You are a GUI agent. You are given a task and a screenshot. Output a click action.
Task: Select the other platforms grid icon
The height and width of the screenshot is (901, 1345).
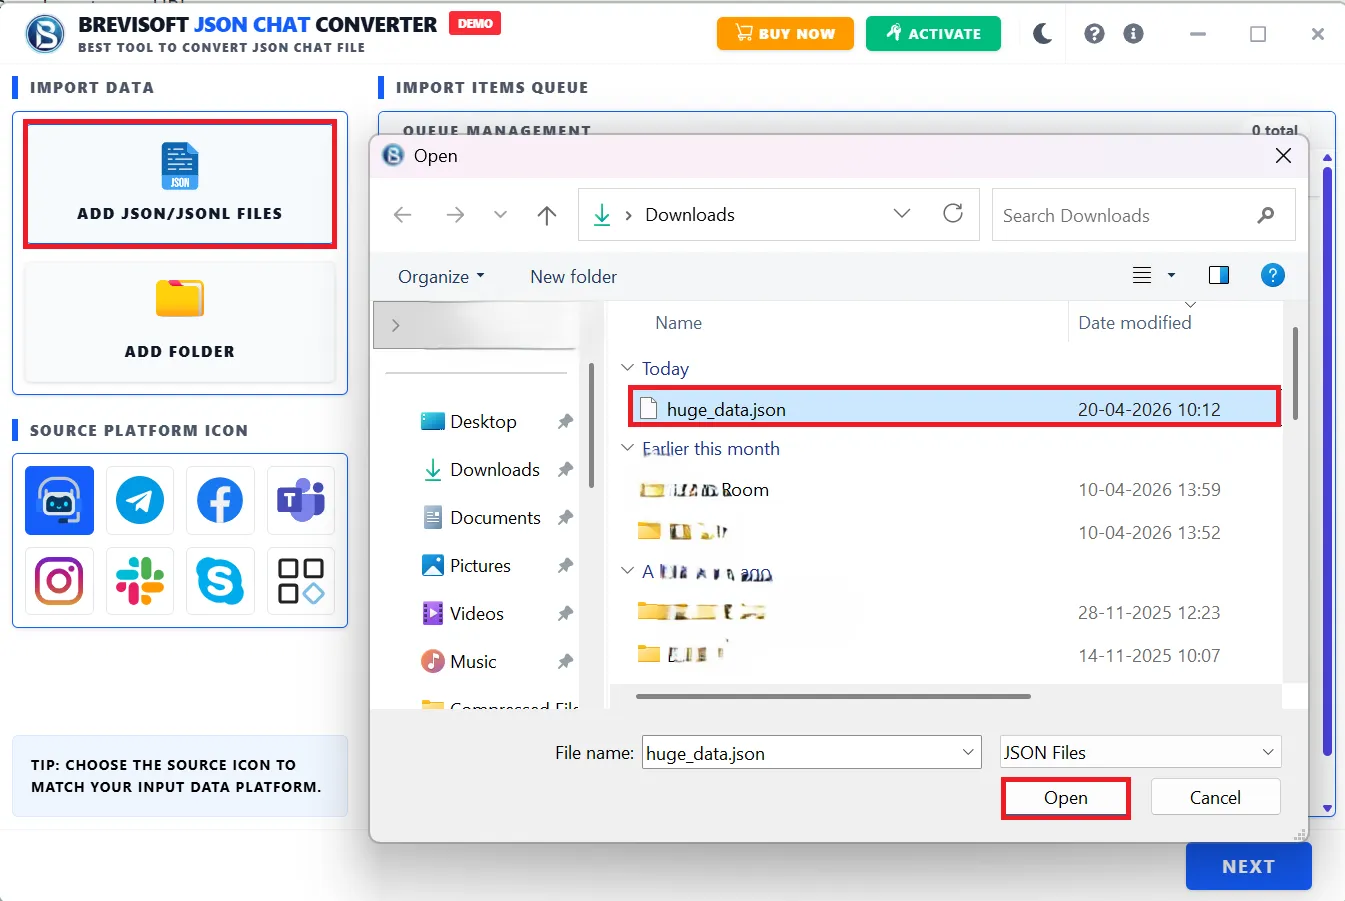click(x=301, y=581)
